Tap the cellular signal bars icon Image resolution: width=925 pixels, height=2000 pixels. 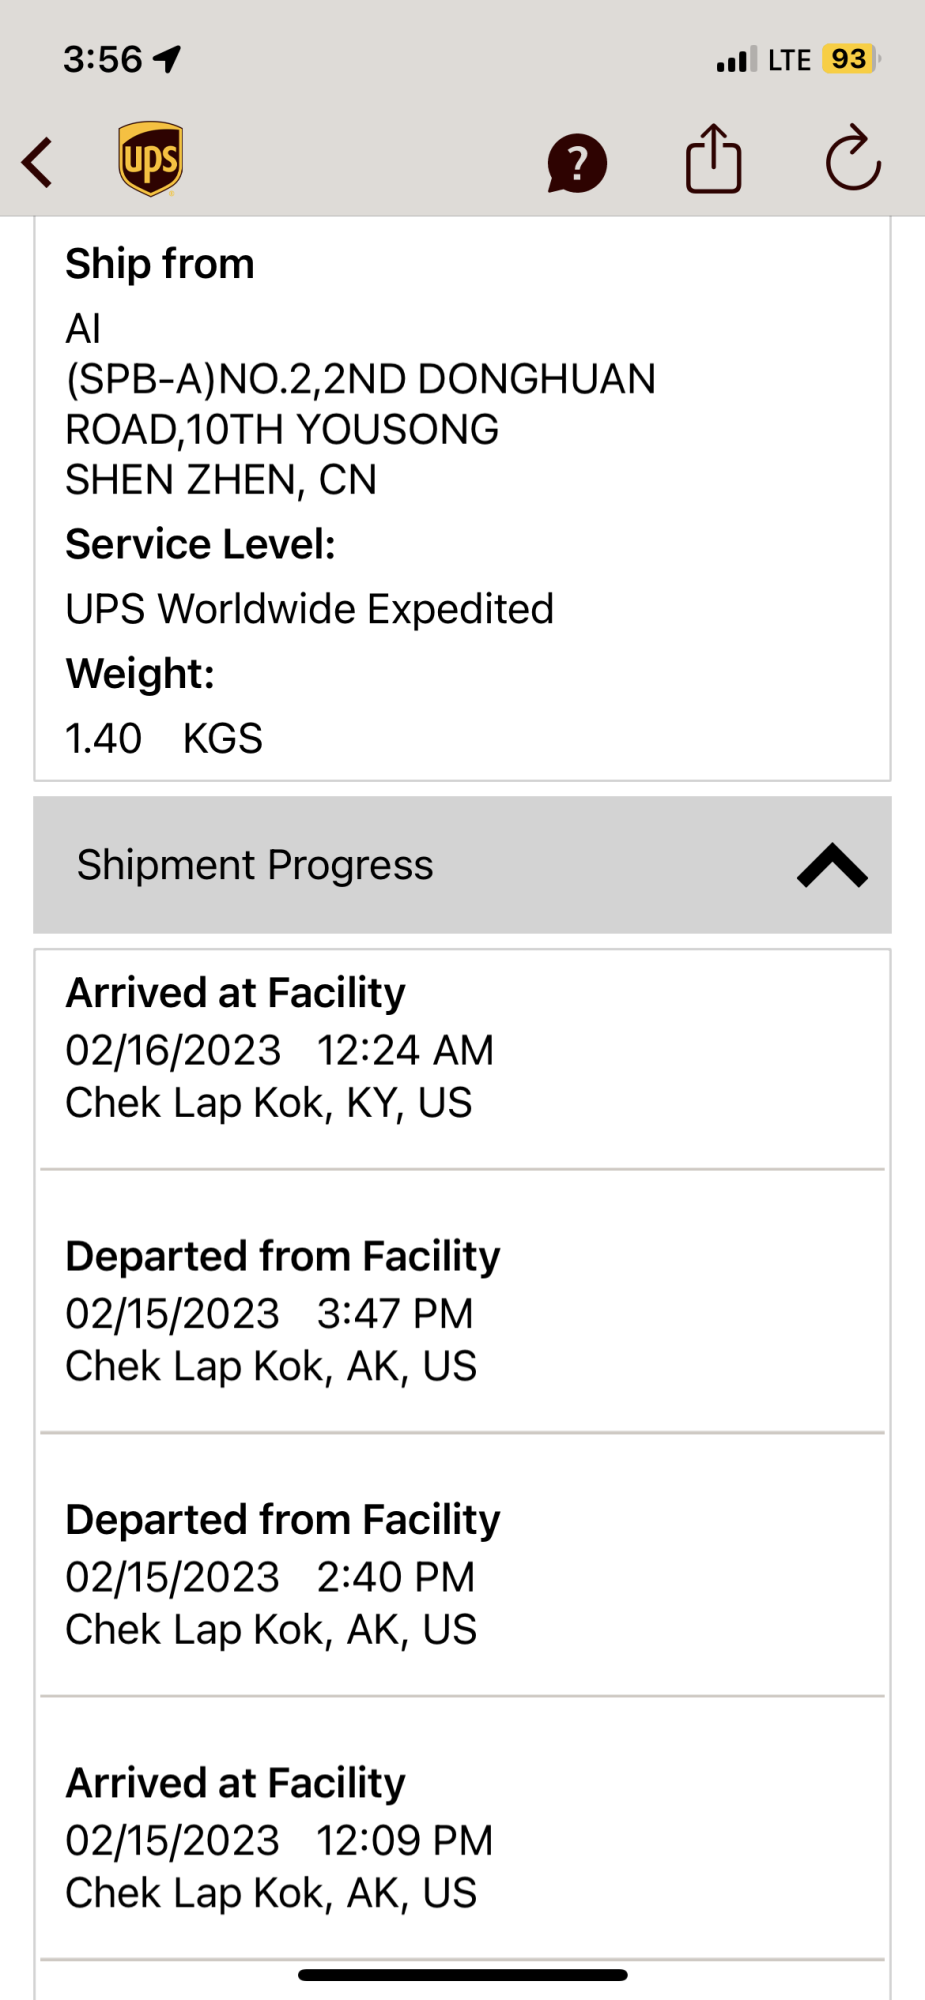pyautogui.click(x=736, y=60)
